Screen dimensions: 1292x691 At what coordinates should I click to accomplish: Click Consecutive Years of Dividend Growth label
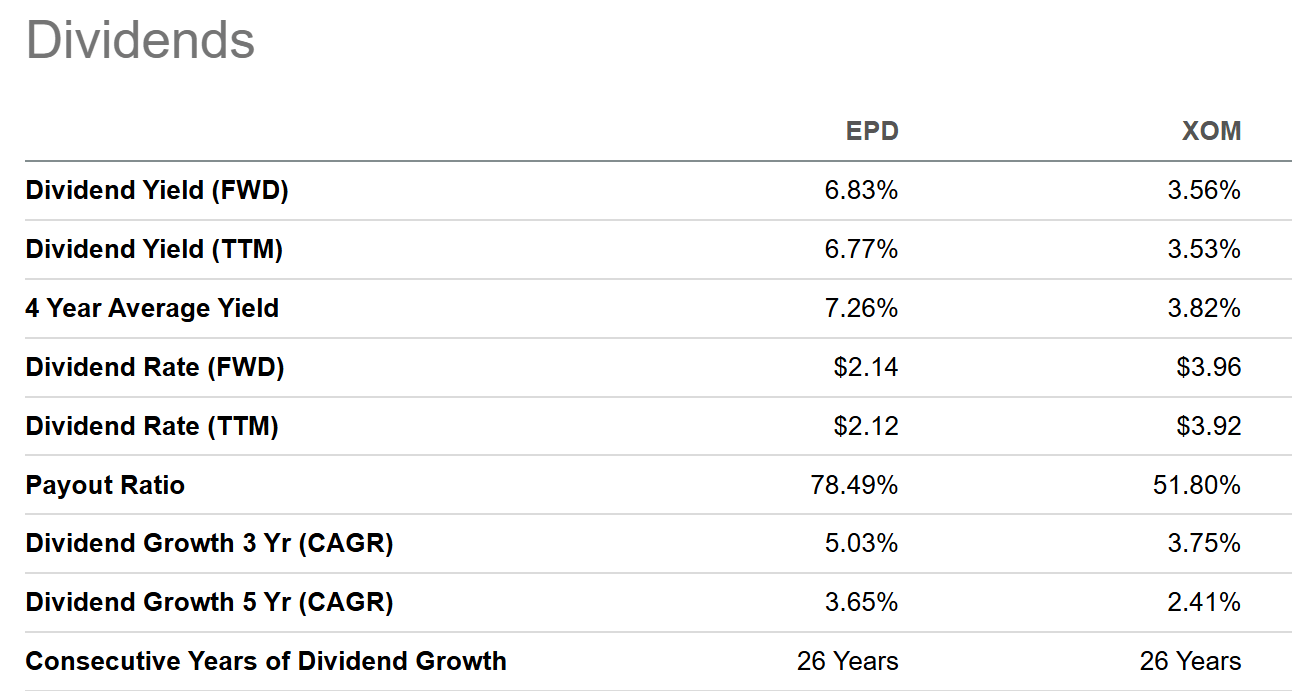266,661
